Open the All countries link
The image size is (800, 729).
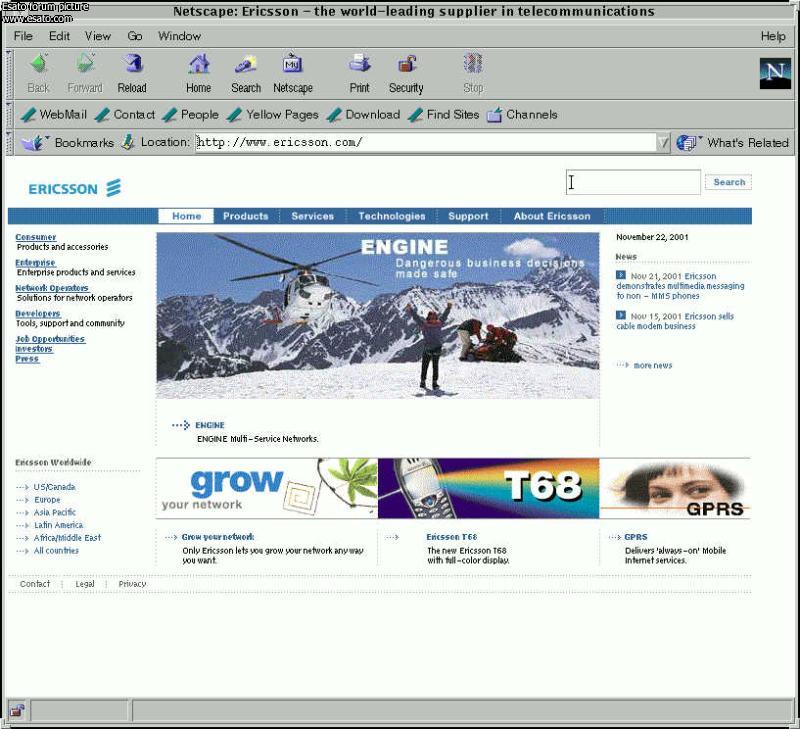pos(56,550)
